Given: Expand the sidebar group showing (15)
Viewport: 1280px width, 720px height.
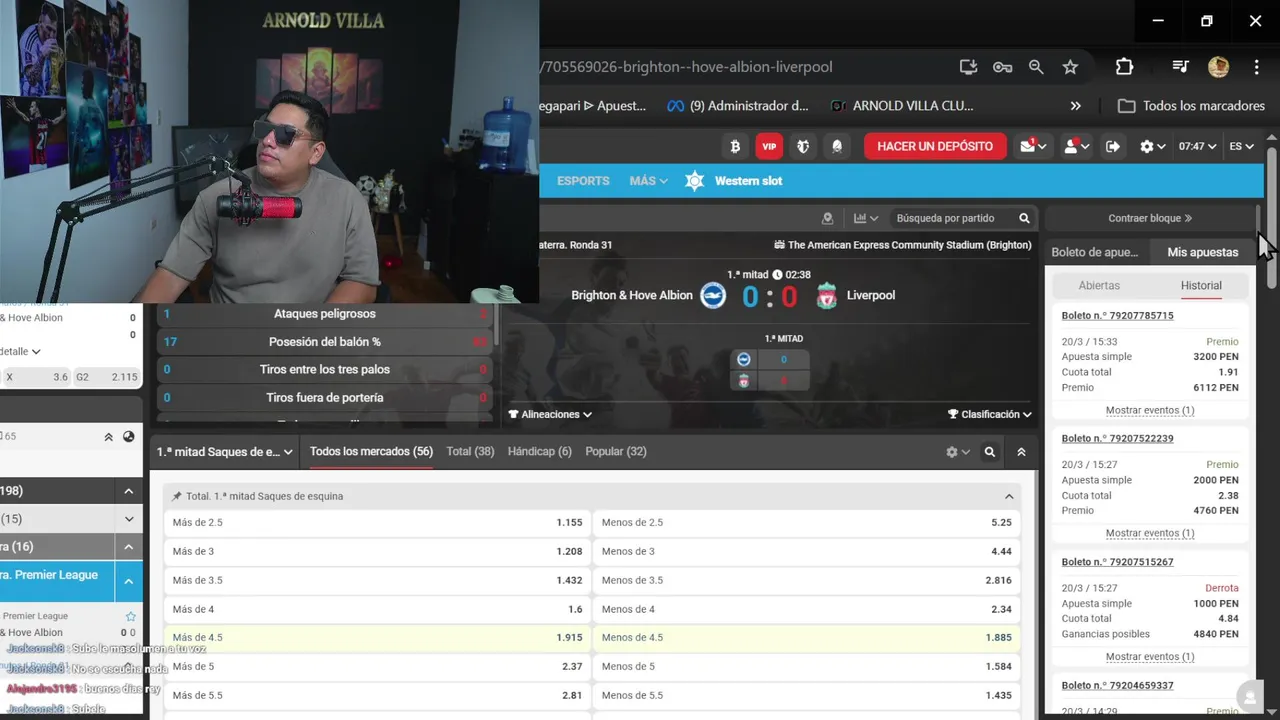Looking at the screenshot, I should (x=129, y=519).
